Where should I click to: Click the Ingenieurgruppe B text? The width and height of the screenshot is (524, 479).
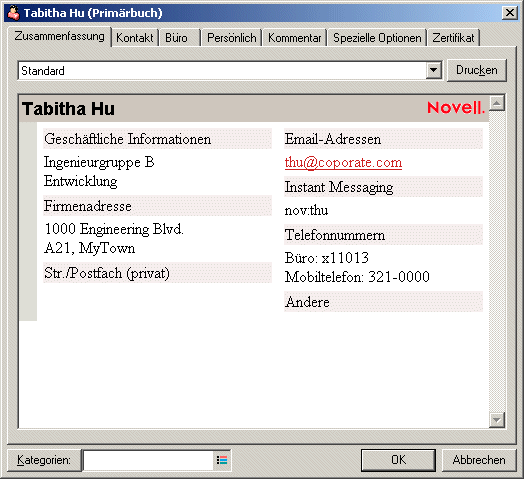coord(99,162)
